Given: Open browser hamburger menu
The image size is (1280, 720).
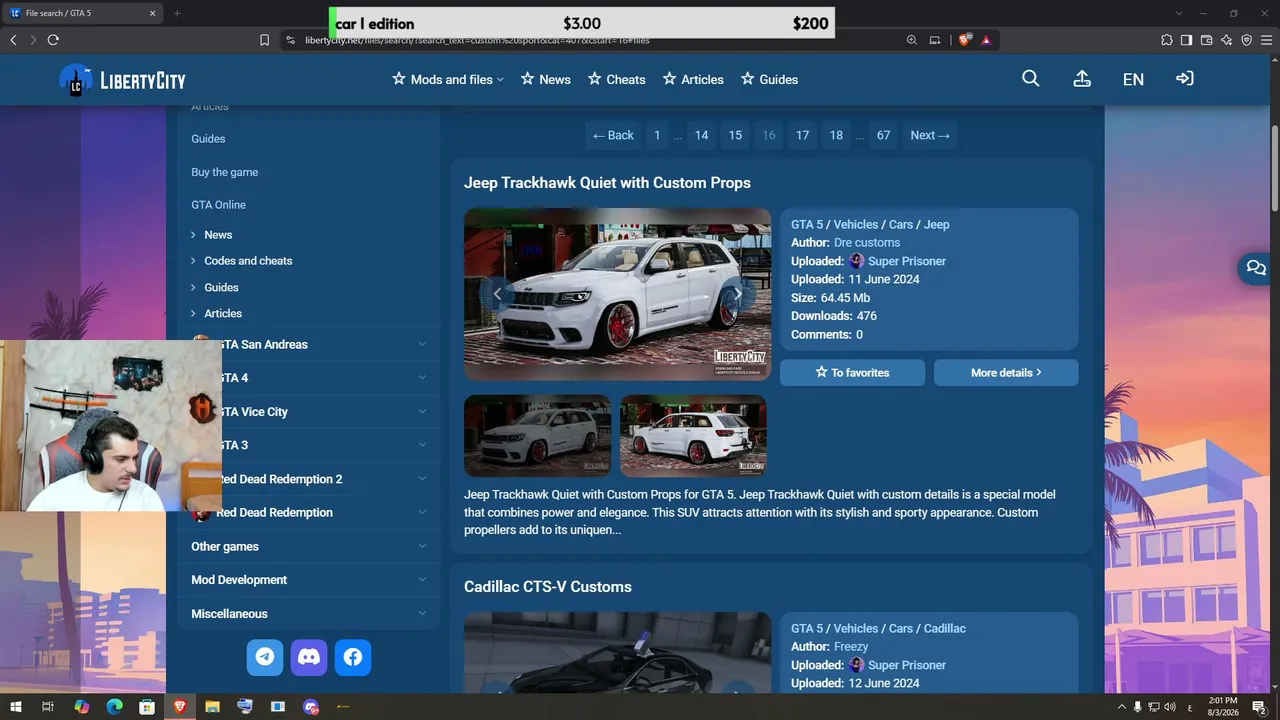Looking at the screenshot, I should (x=1266, y=40).
